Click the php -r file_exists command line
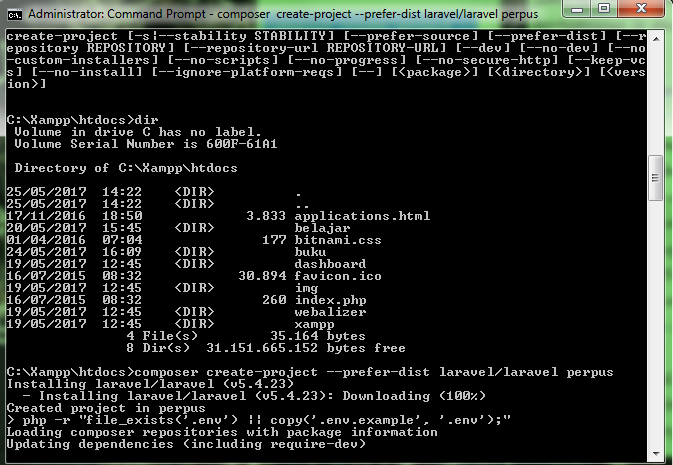The width and height of the screenshot is (673, 465). click(259, 420)
